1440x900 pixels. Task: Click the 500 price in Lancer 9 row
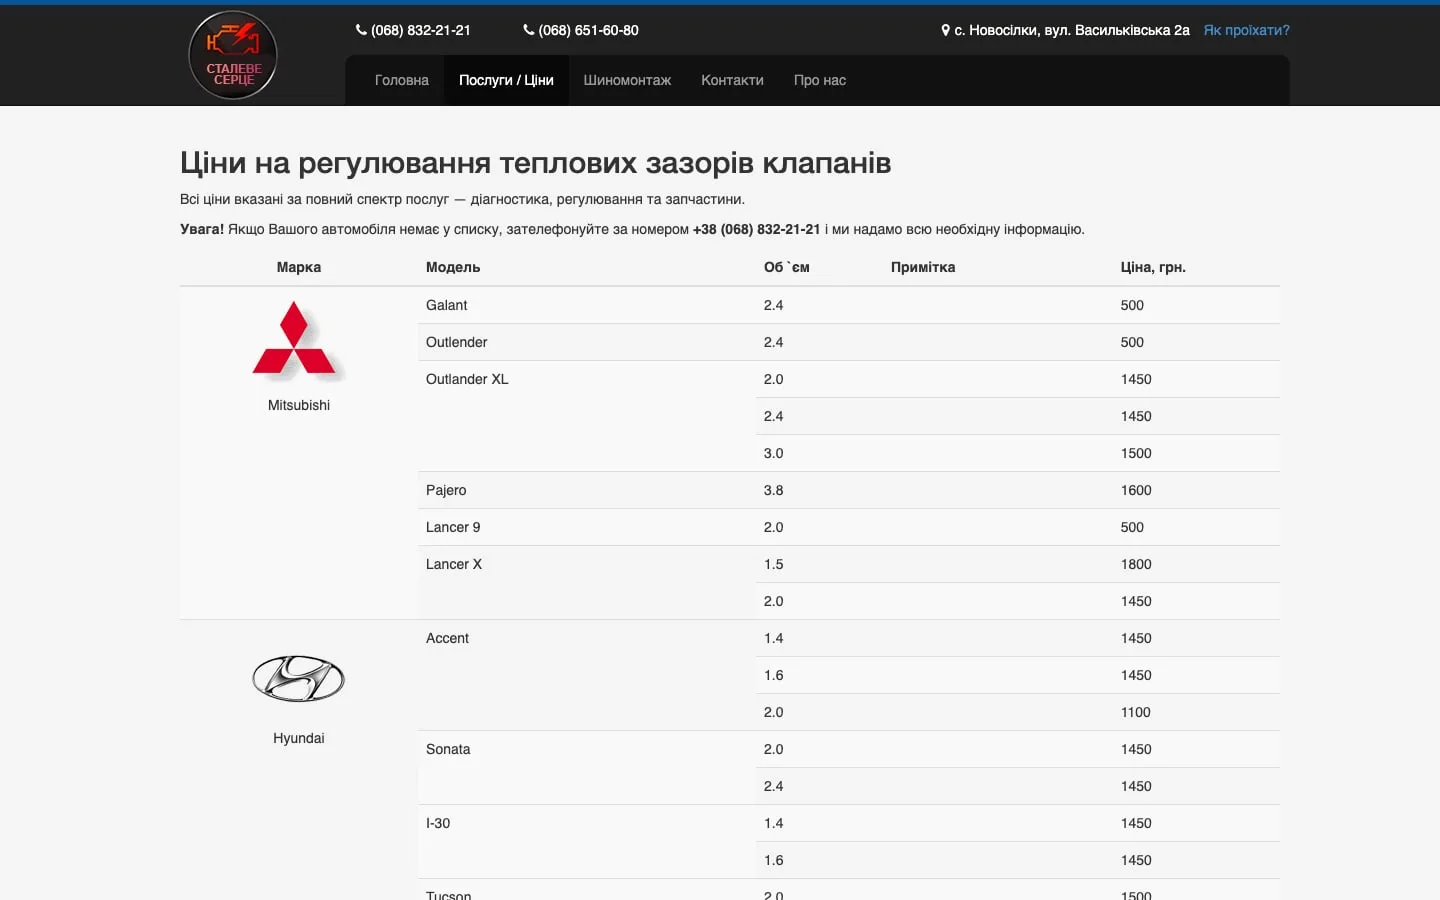[1132, 527]
